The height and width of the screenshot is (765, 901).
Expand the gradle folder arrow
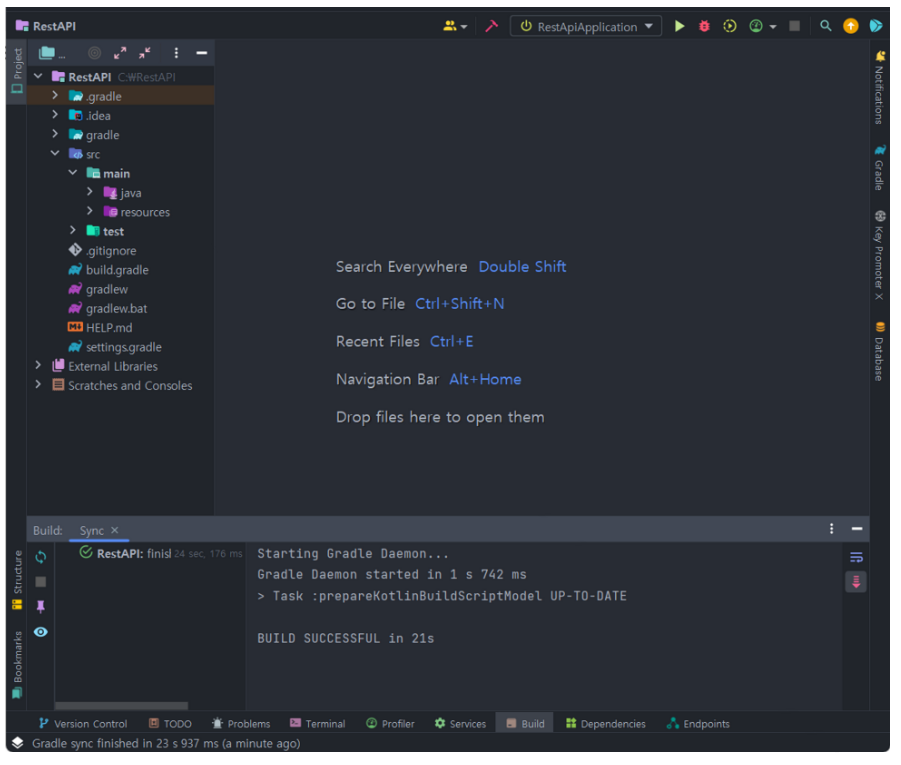tap(56, 134)
